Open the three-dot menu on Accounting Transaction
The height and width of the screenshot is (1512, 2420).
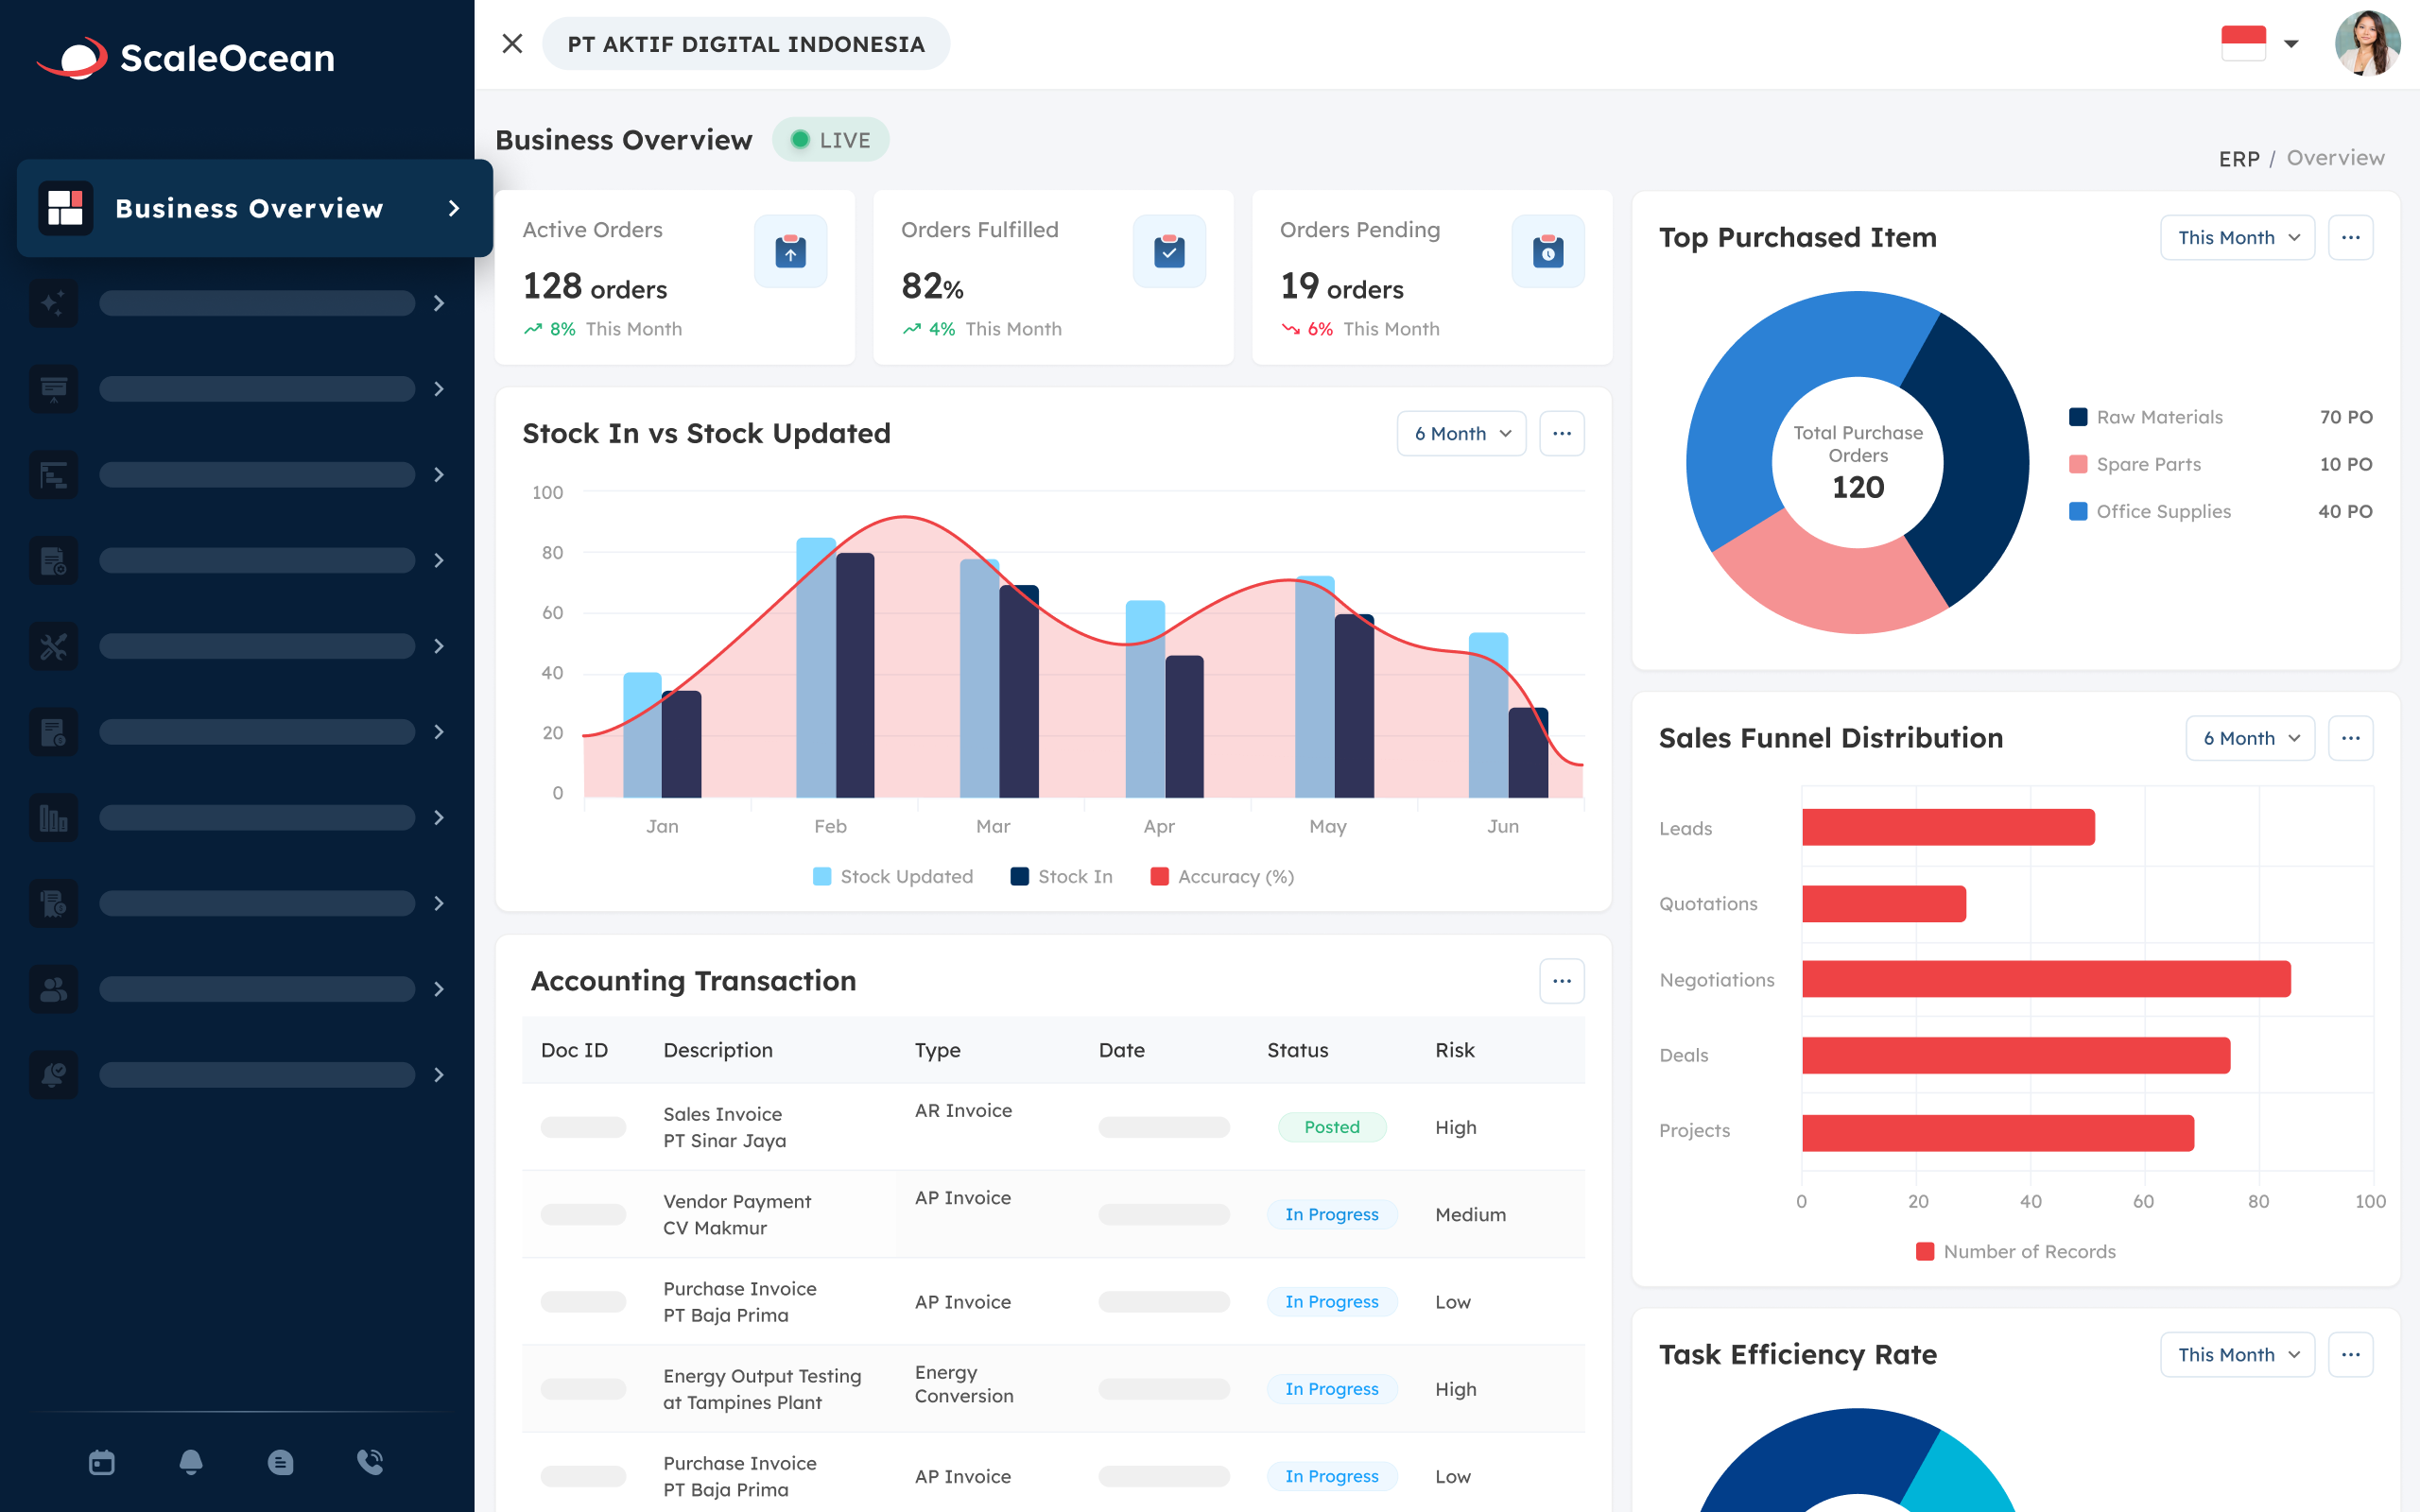[x=1561, y=981]
